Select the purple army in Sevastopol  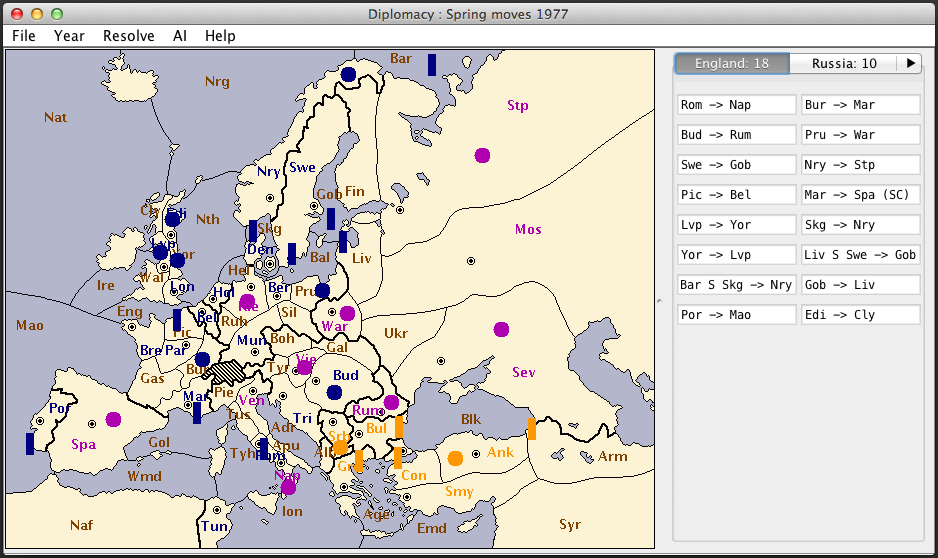pyautogui.click(x=501, y=330)
